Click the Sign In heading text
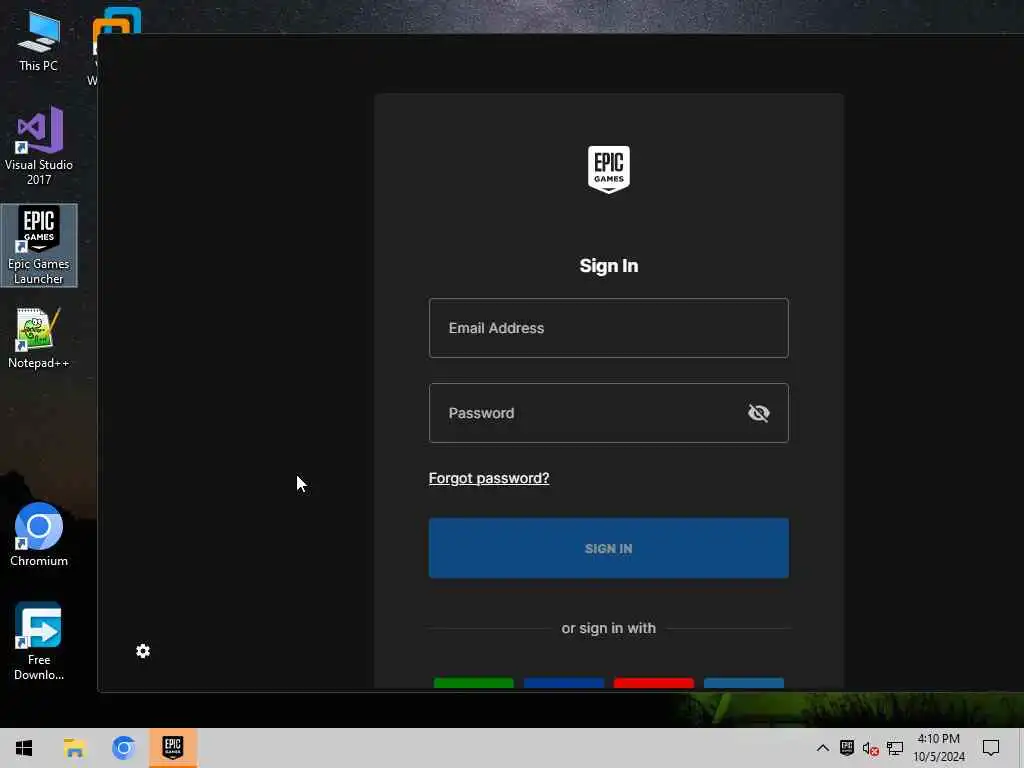 pos(608,266)
